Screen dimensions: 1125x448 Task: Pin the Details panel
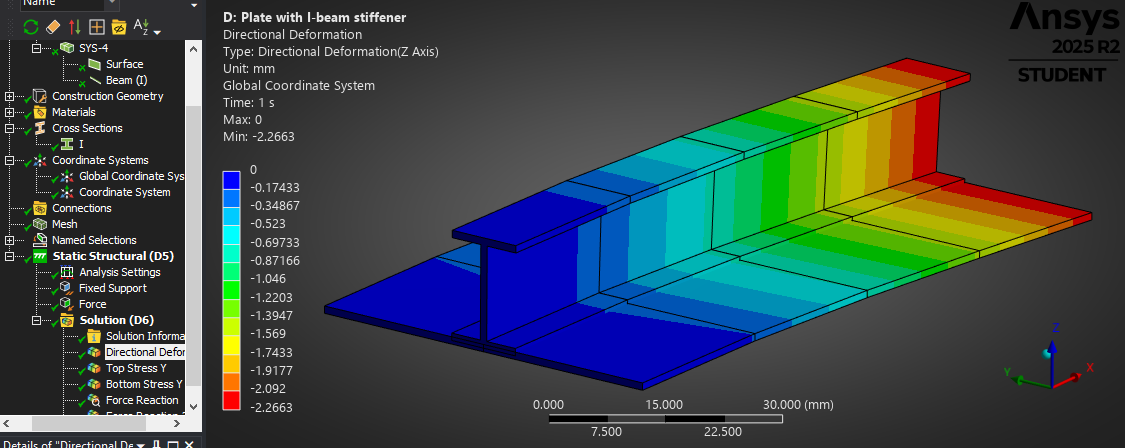tap(157, 445)
